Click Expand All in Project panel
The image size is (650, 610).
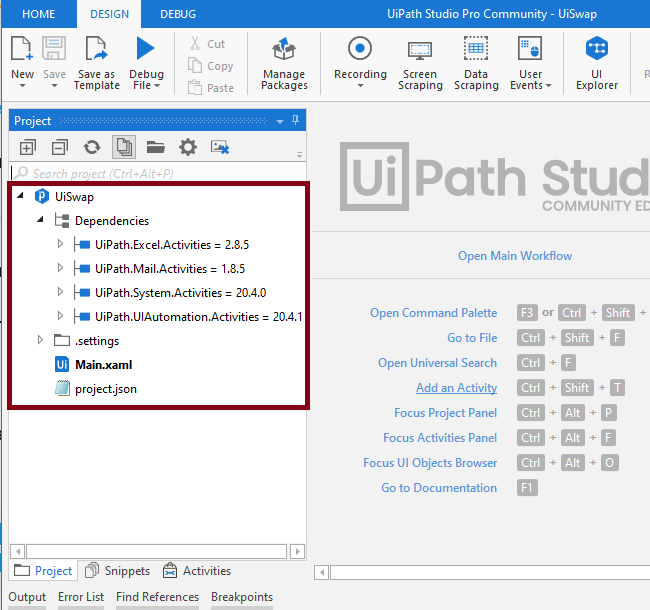coord(28,147)
